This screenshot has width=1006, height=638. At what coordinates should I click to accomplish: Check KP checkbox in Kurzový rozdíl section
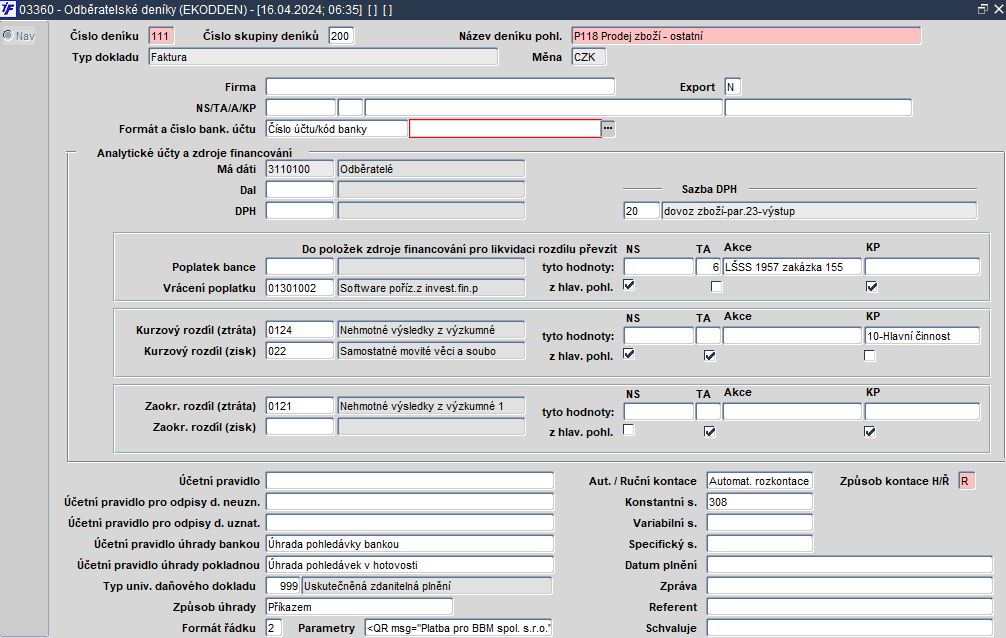(871, 355)
